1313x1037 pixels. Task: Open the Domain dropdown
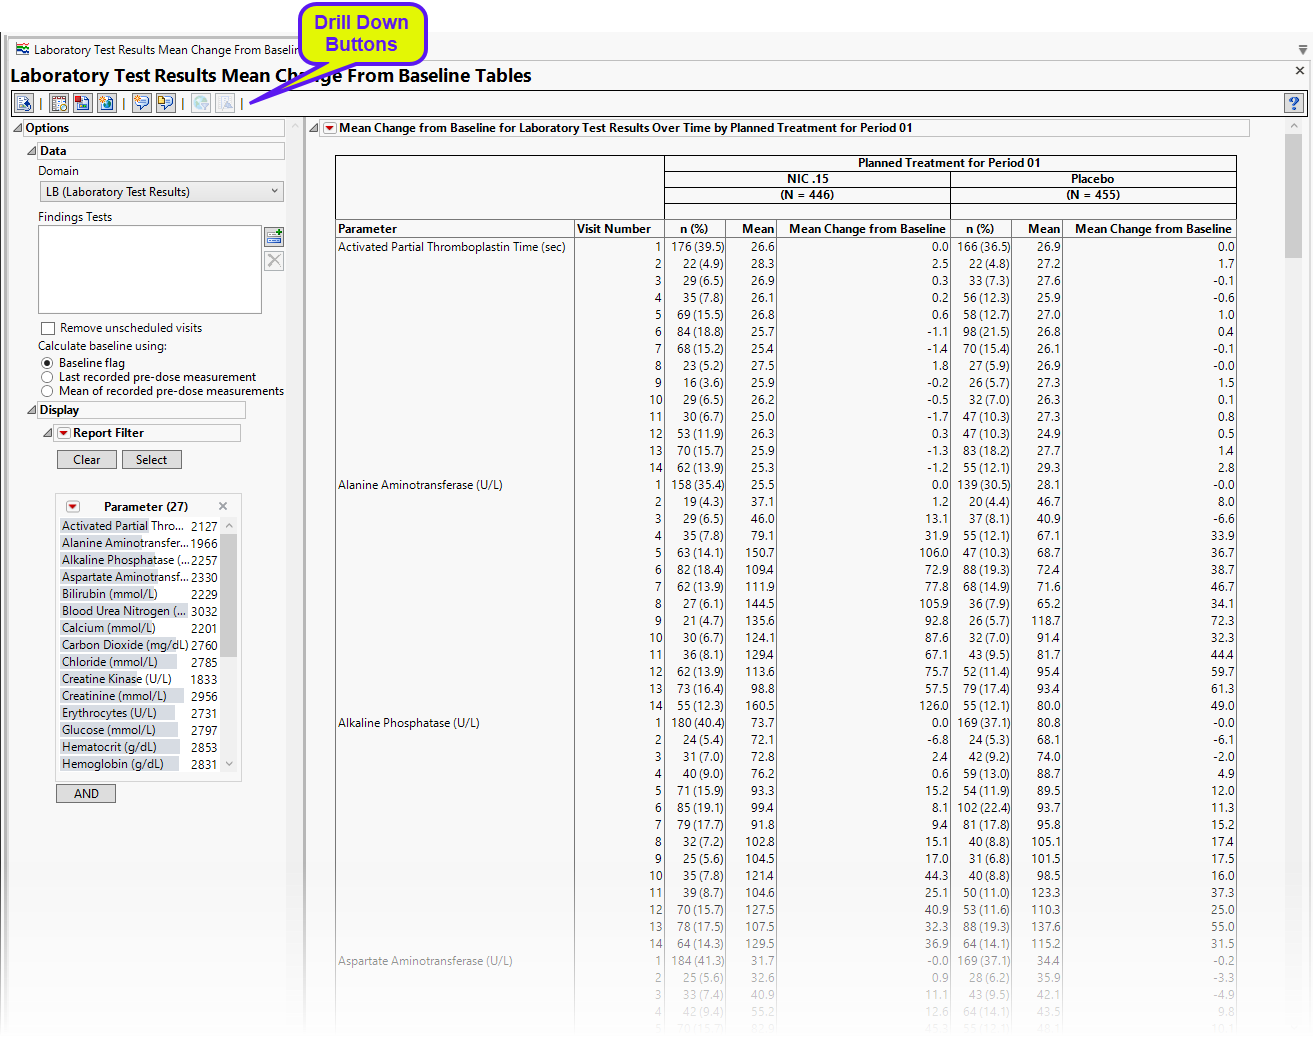click(161, 192)
